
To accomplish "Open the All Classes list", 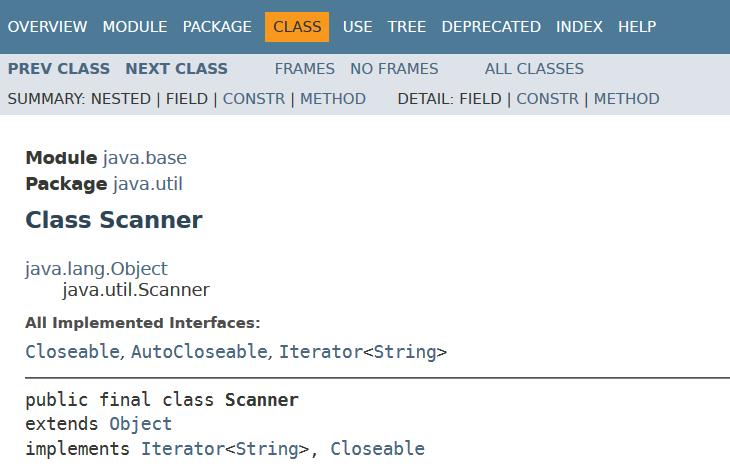I will click(534, 69).
